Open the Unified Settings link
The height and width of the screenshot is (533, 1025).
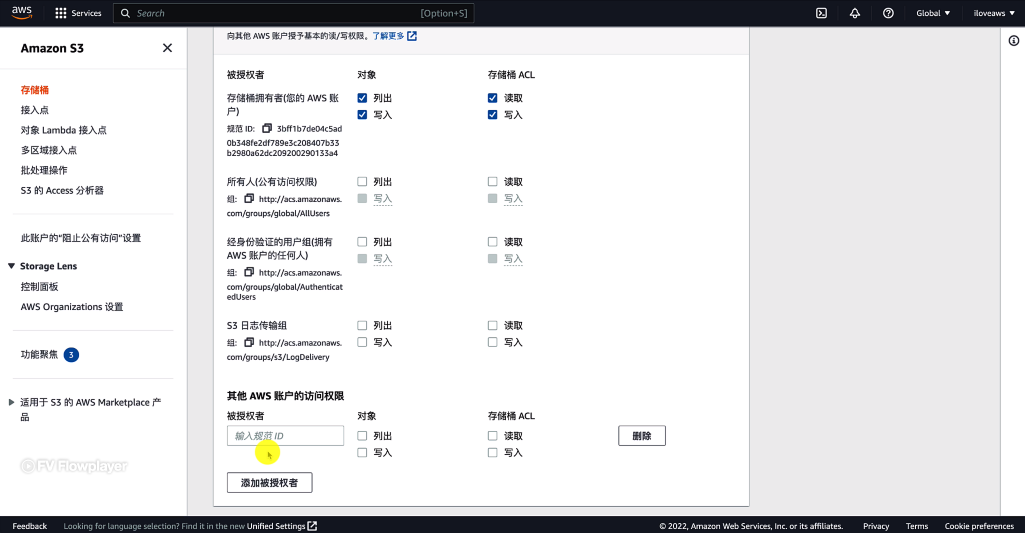point(276,526)
